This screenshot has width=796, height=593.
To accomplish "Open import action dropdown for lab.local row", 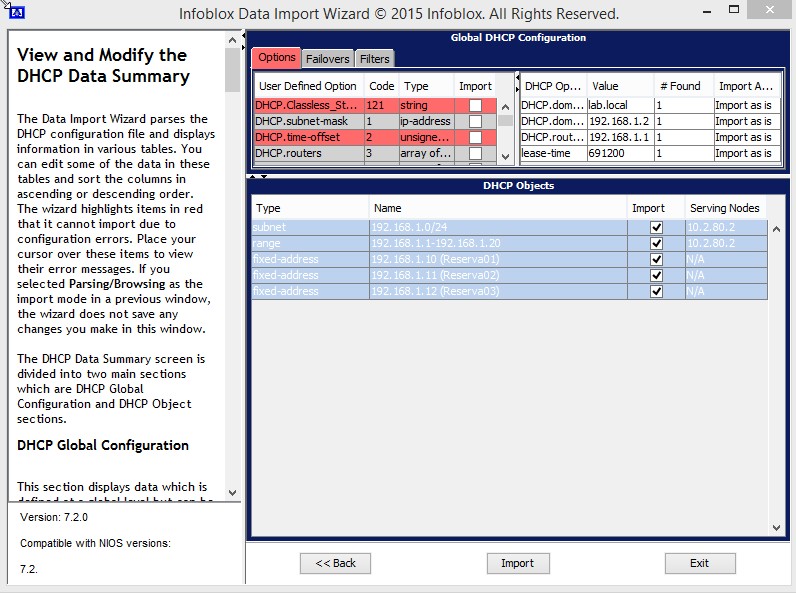I will (744, 105).
